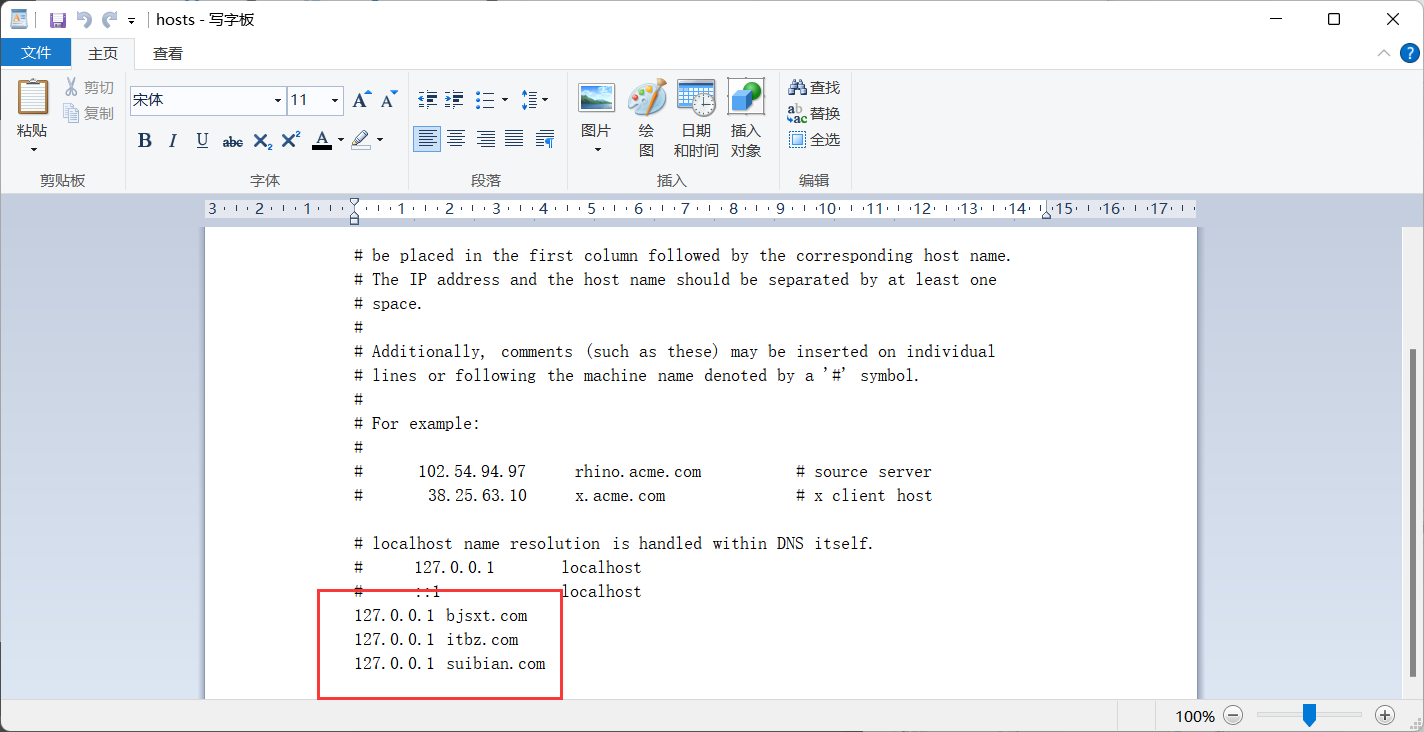
Task: Click the vertical scrollbar thumb
Action: 1412,512
